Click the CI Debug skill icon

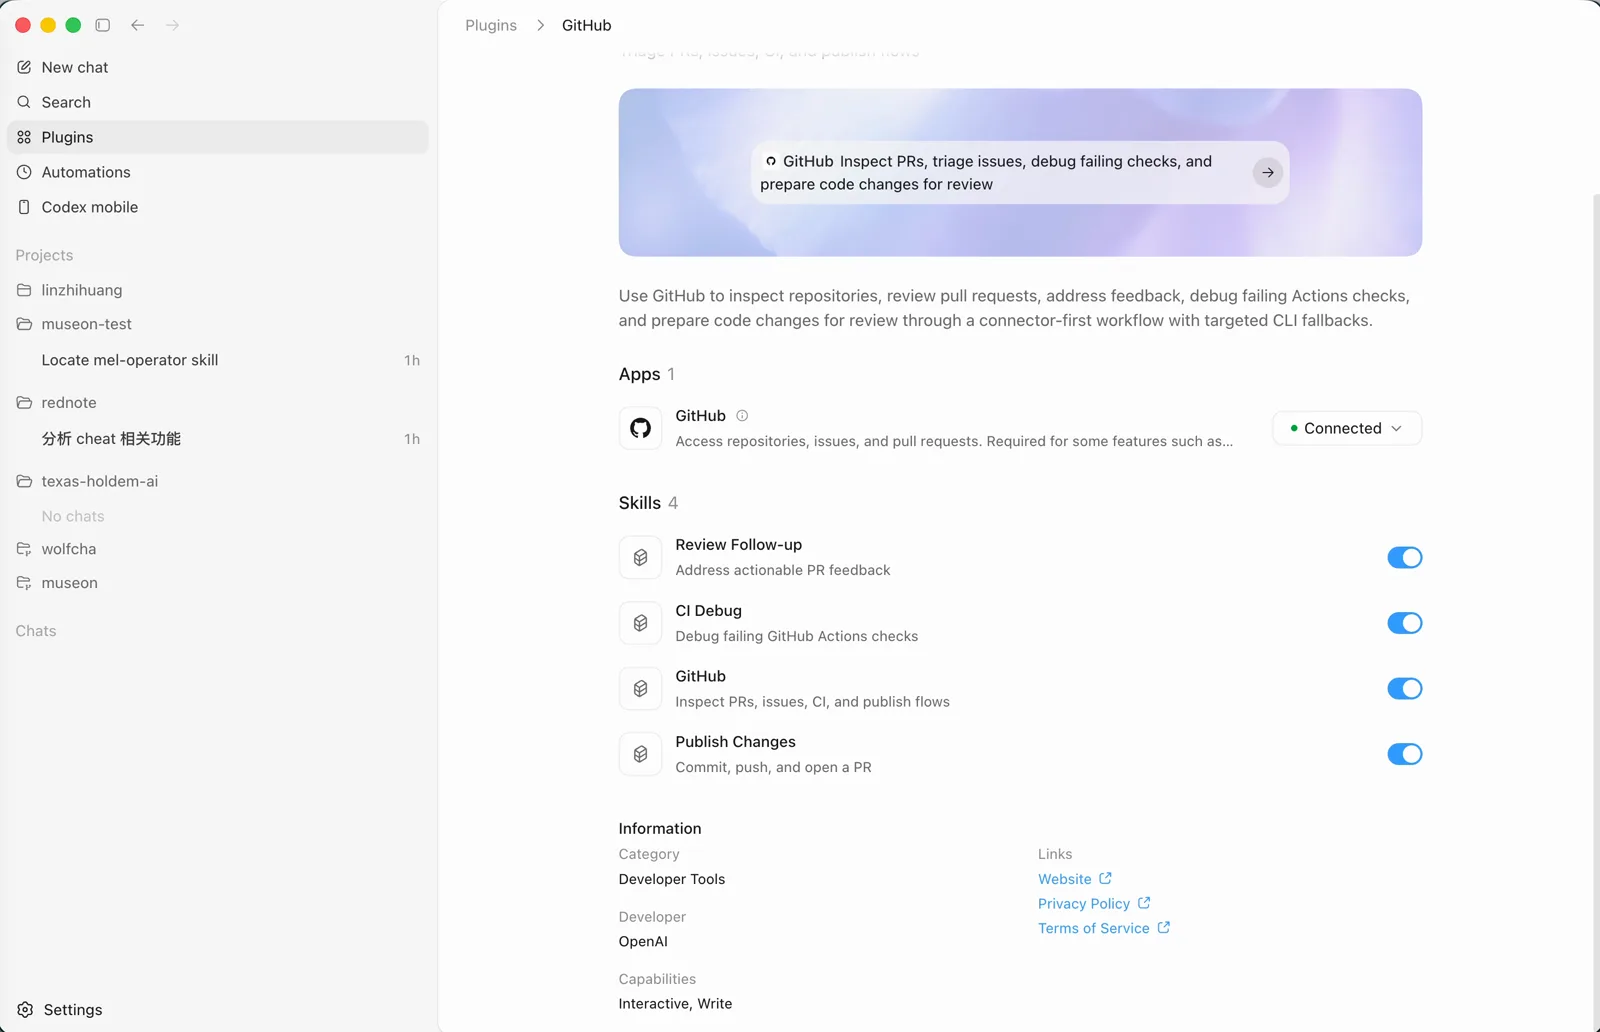(640, 623)
